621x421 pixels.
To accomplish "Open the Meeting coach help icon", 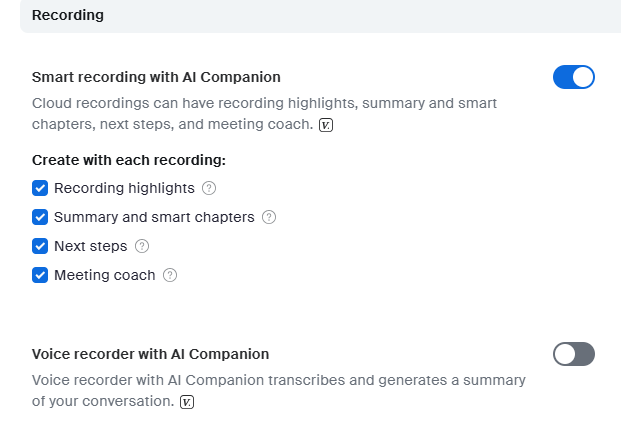I will [x=170, y=275].
